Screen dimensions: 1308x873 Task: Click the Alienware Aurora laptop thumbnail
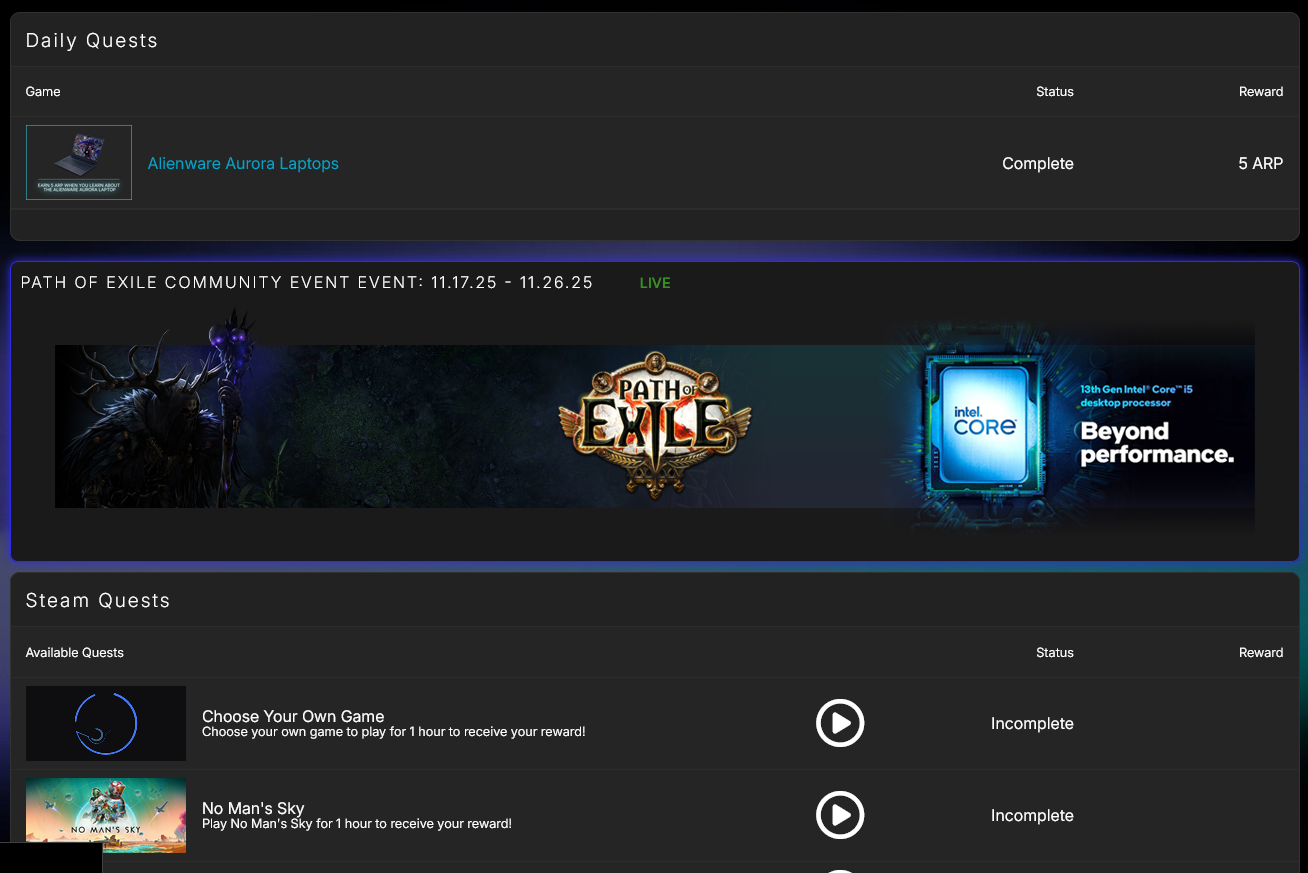[x=79, y=162]
